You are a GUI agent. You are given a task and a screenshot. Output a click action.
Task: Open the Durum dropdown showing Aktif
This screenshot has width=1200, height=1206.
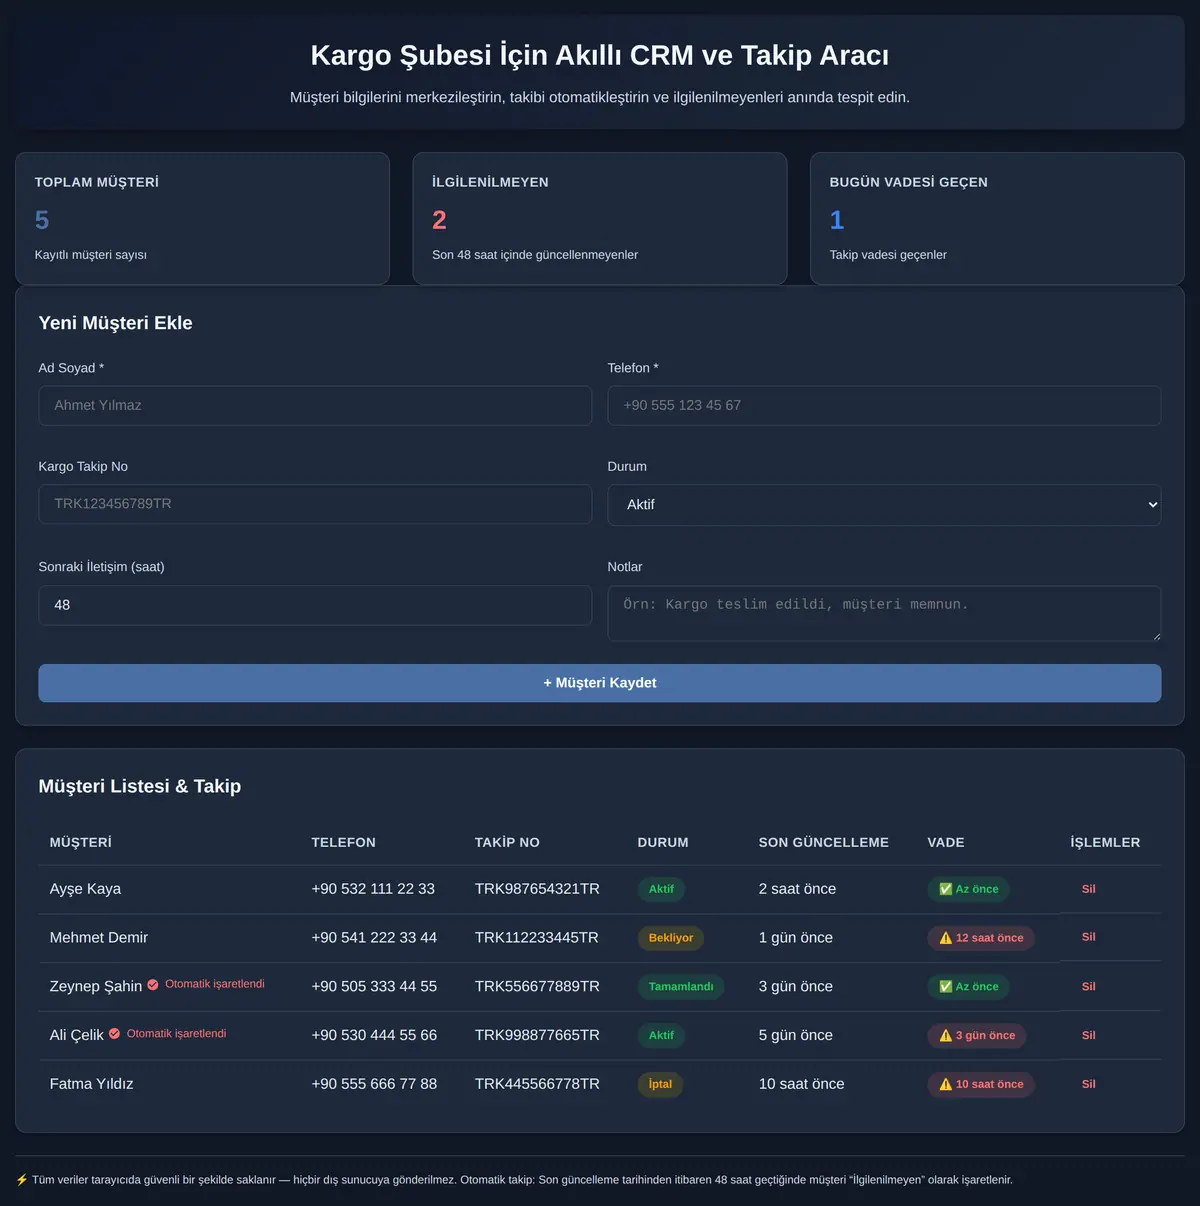(x=884, y=505)
